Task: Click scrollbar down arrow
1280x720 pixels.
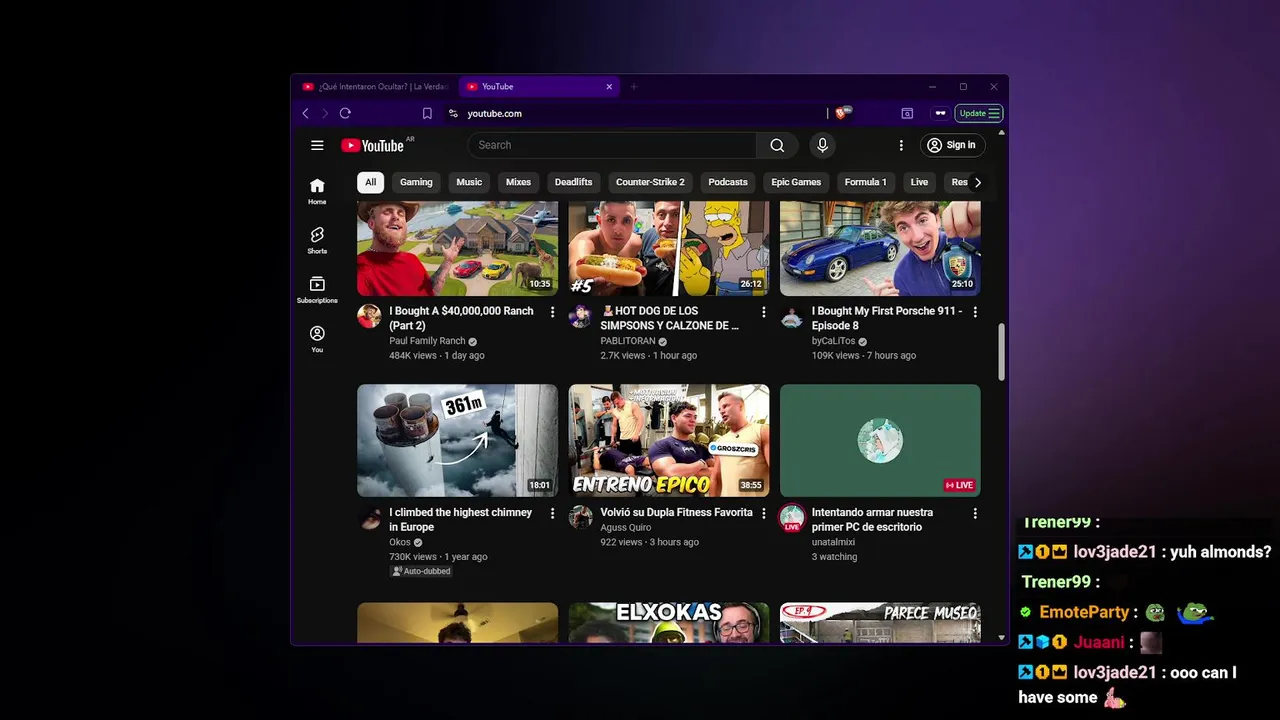Action: point(1001,637)
